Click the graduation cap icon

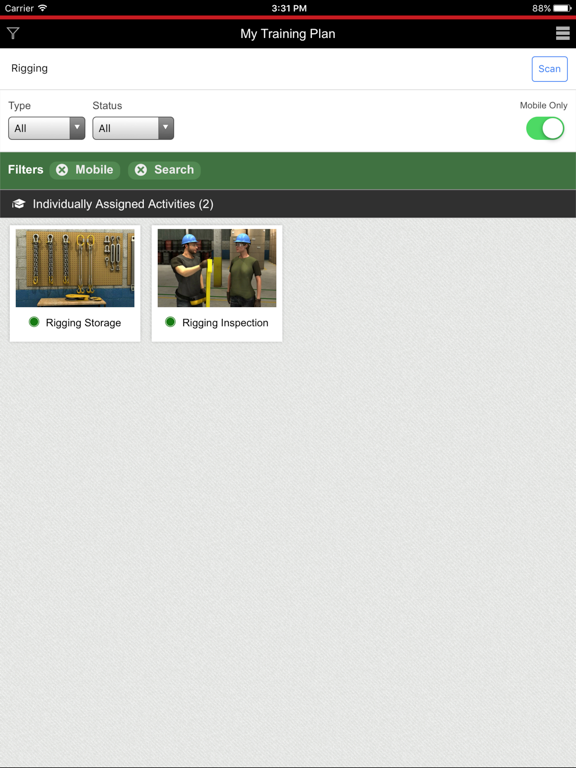pos(19,204)
